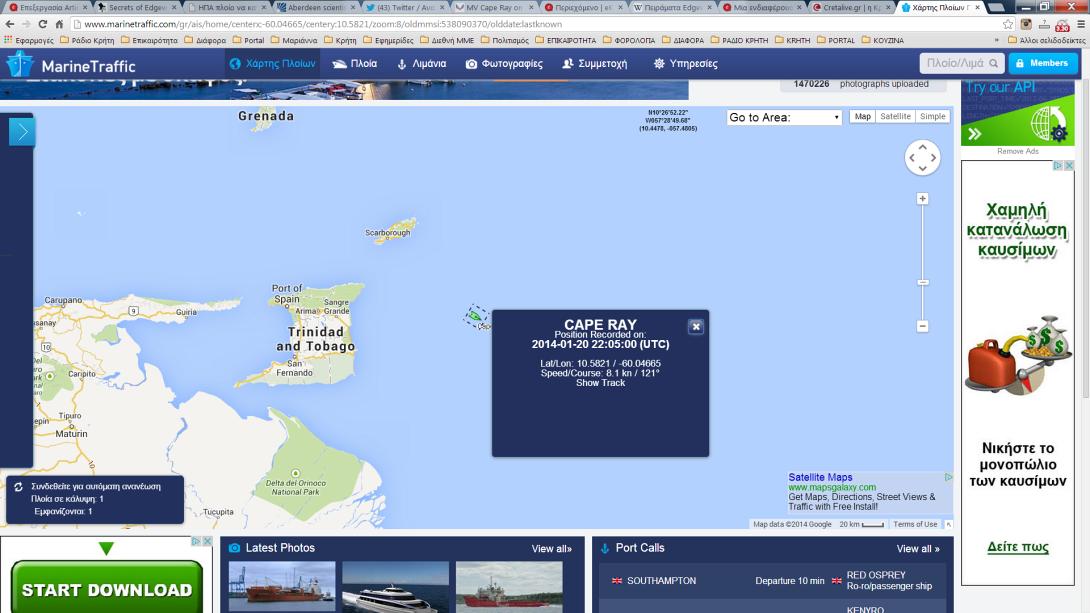Open the Υπηρεσίες menu
This screenshot has width=1090, height=613.
pyautogui.click(x=685, y=63)
